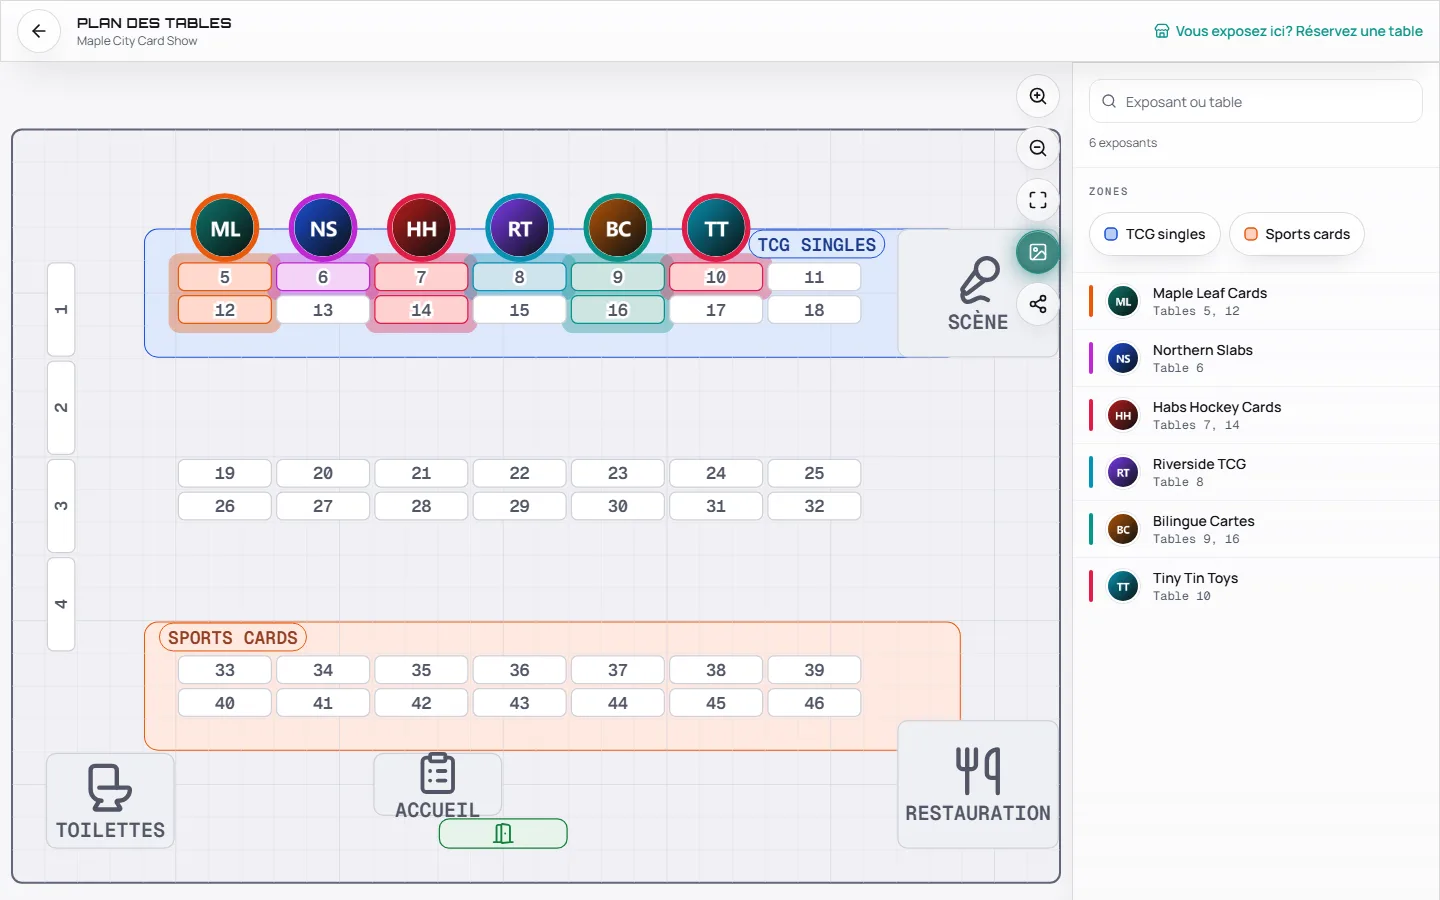
Task: Select table 12 on the map
Action: [x=225, y=310]
